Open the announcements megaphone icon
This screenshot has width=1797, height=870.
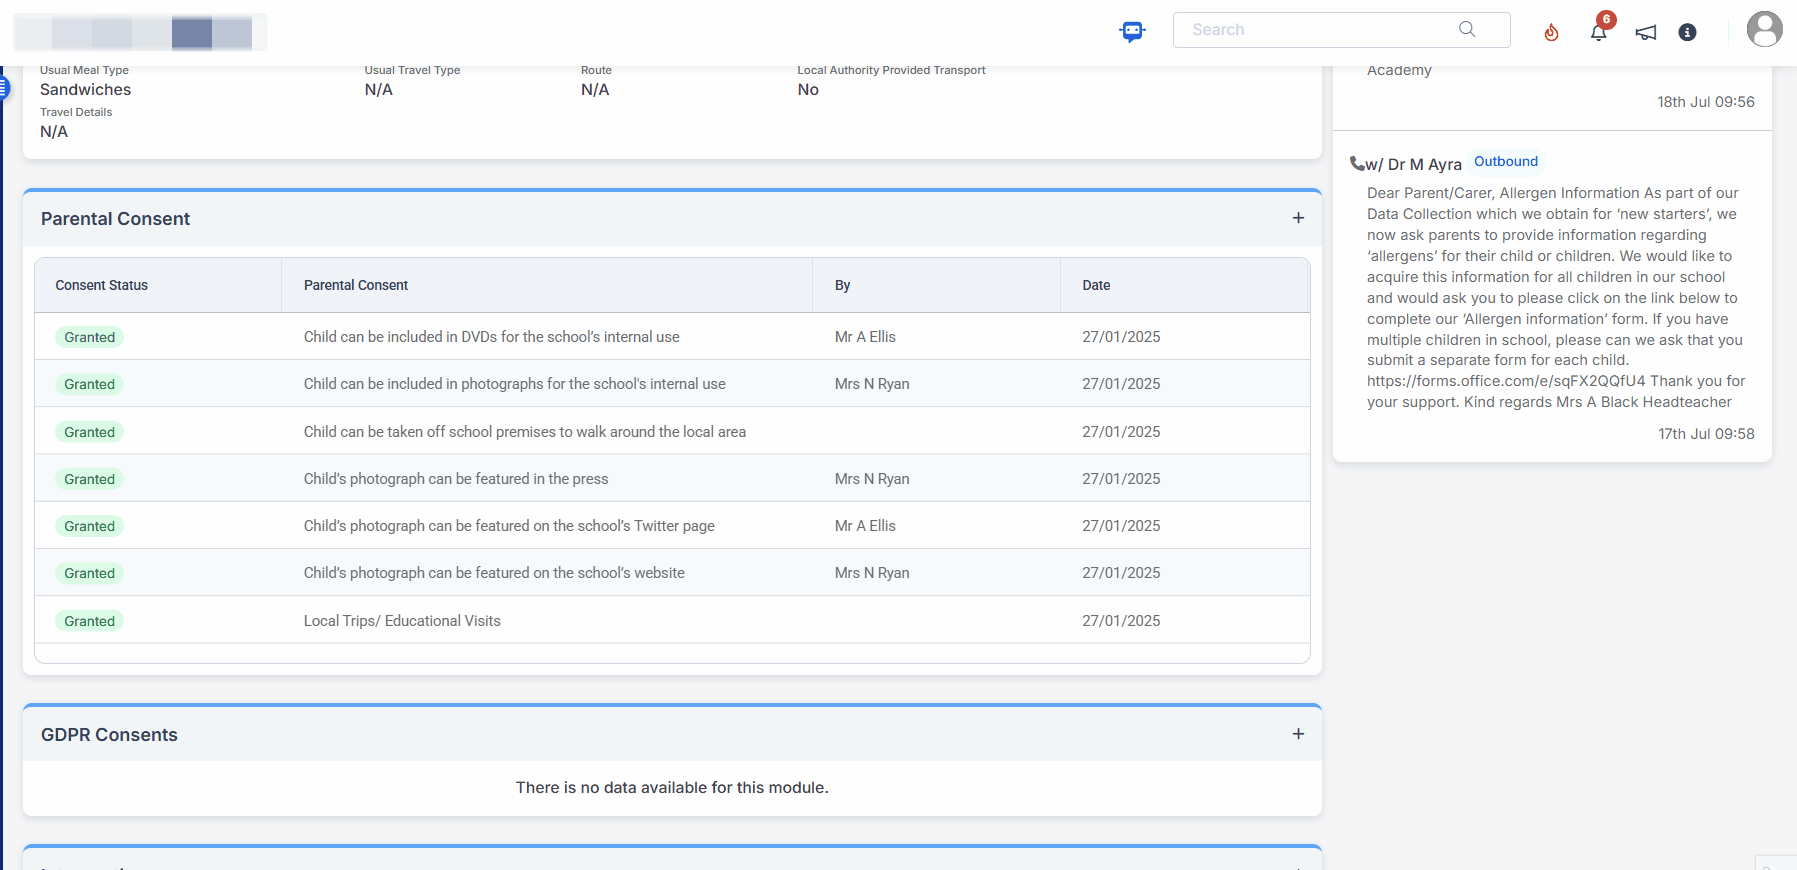(x=1646, y=33)
